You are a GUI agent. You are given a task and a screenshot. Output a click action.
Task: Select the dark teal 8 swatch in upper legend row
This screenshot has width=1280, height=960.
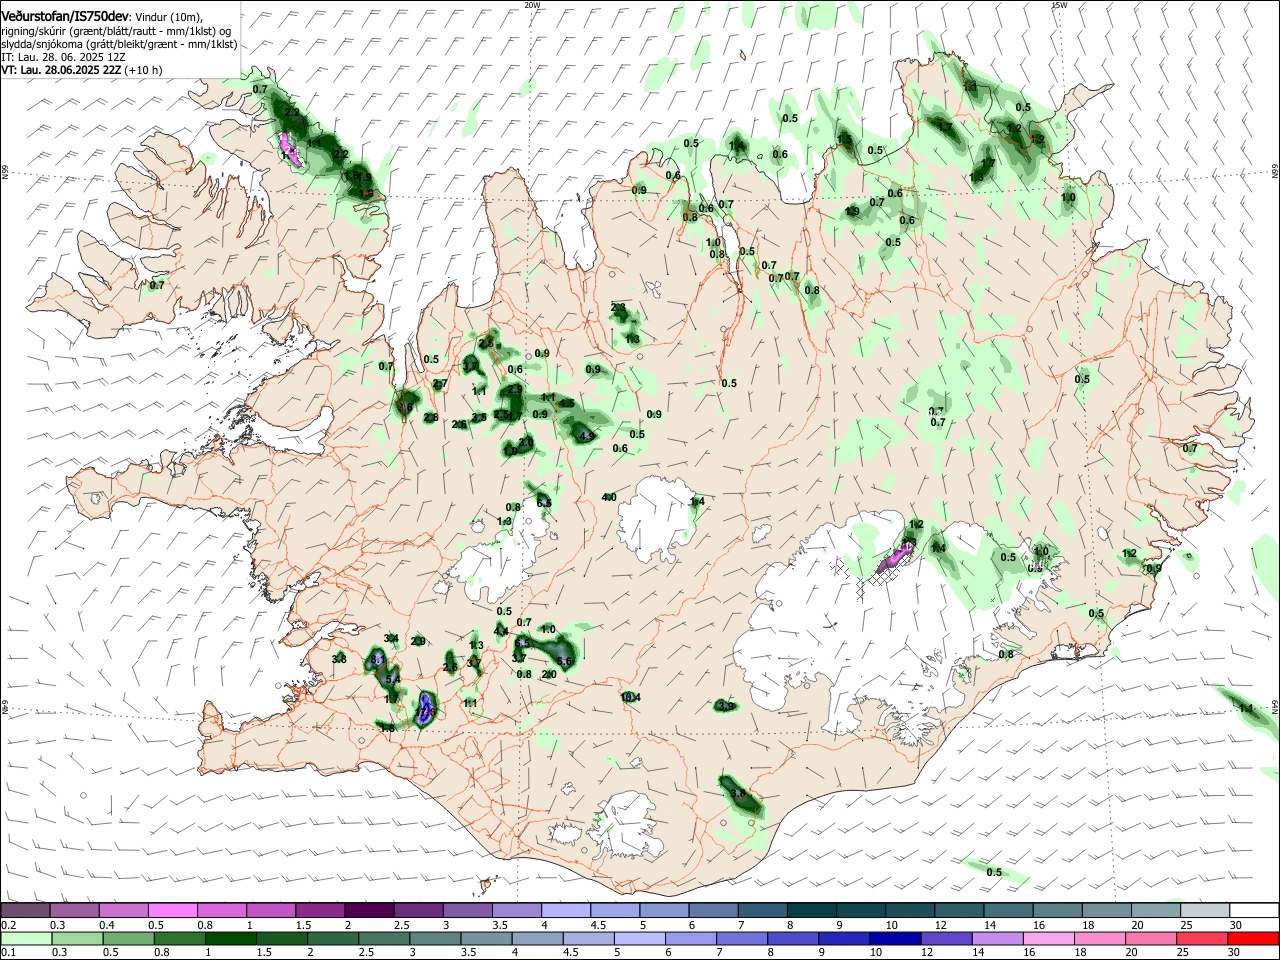812,911
